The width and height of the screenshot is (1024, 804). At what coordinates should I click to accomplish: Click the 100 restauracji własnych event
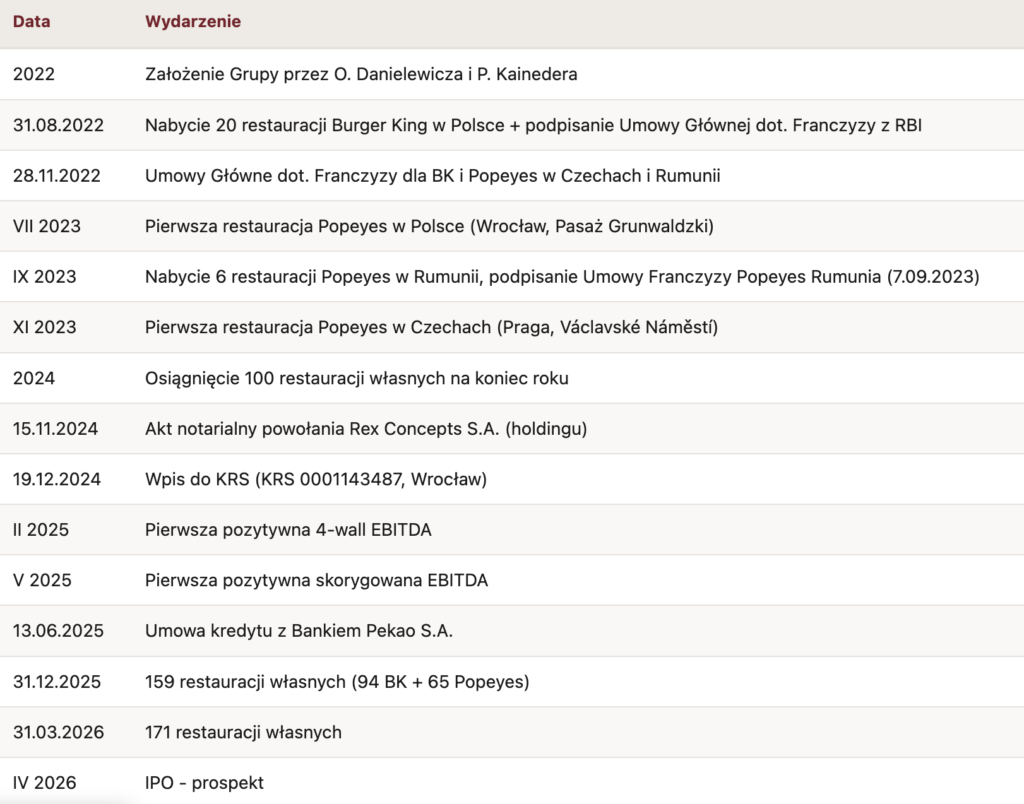click(x=357, y=378)
